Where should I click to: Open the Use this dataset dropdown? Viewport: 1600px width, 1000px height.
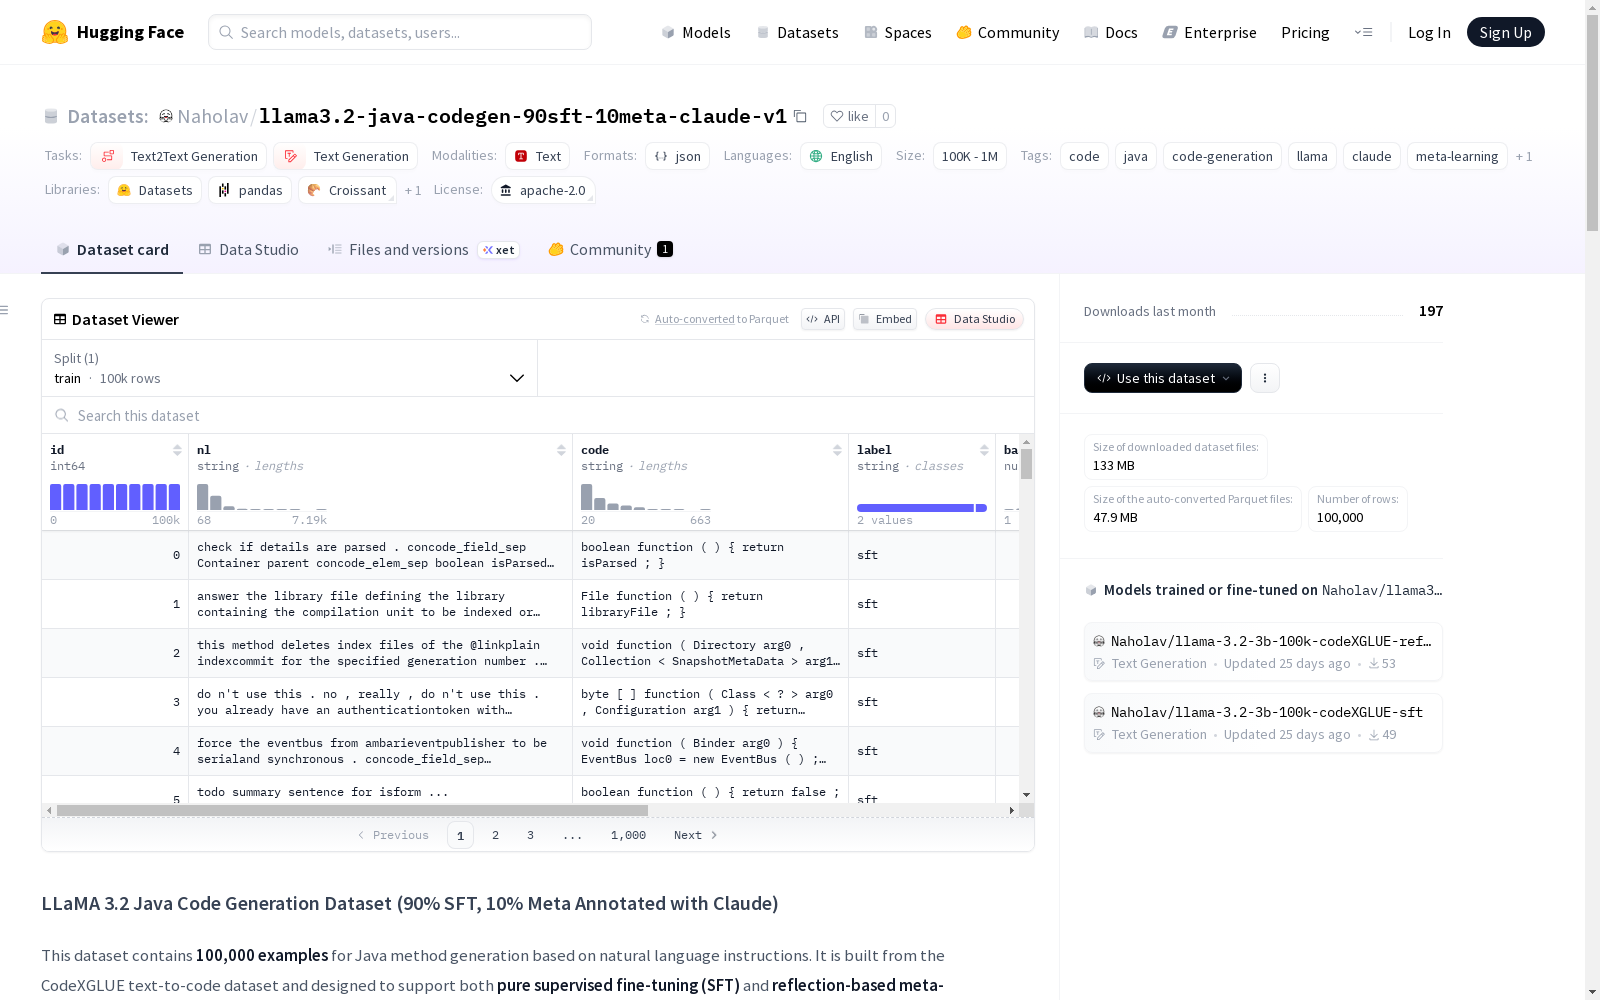pos(1163,378)
